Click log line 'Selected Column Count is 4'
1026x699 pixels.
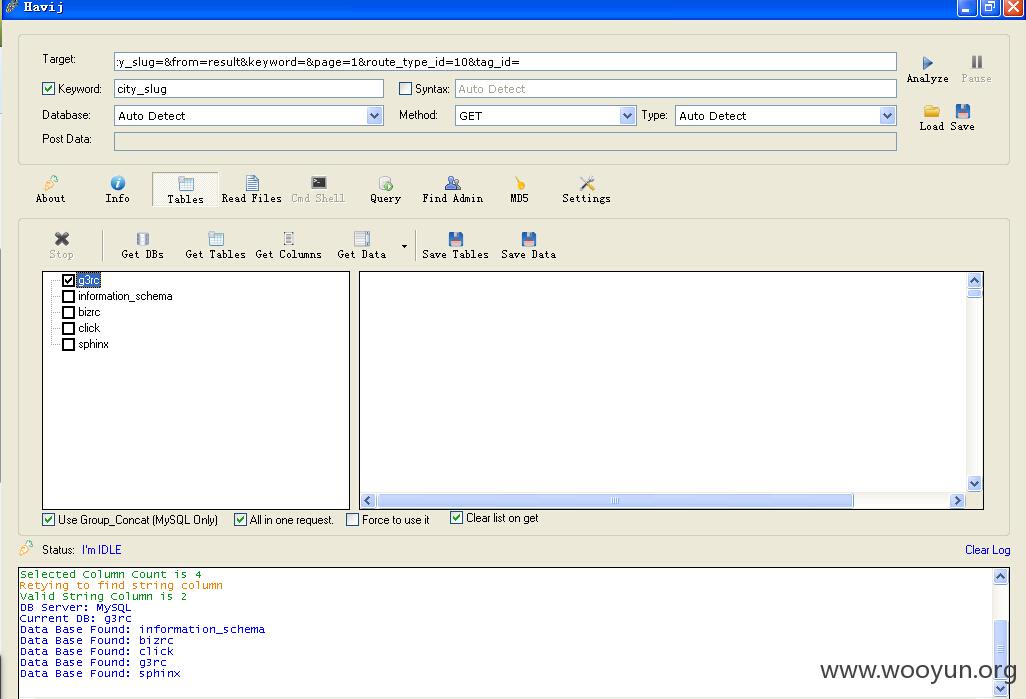(111, 574)
